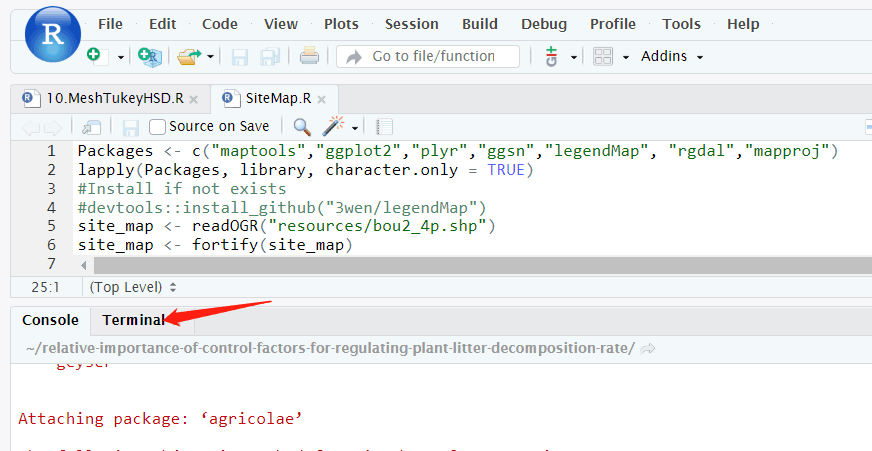872x451 pixels.
Task: Open the (Top Level) scope dropdown
Action: click(x=131, y=287)
